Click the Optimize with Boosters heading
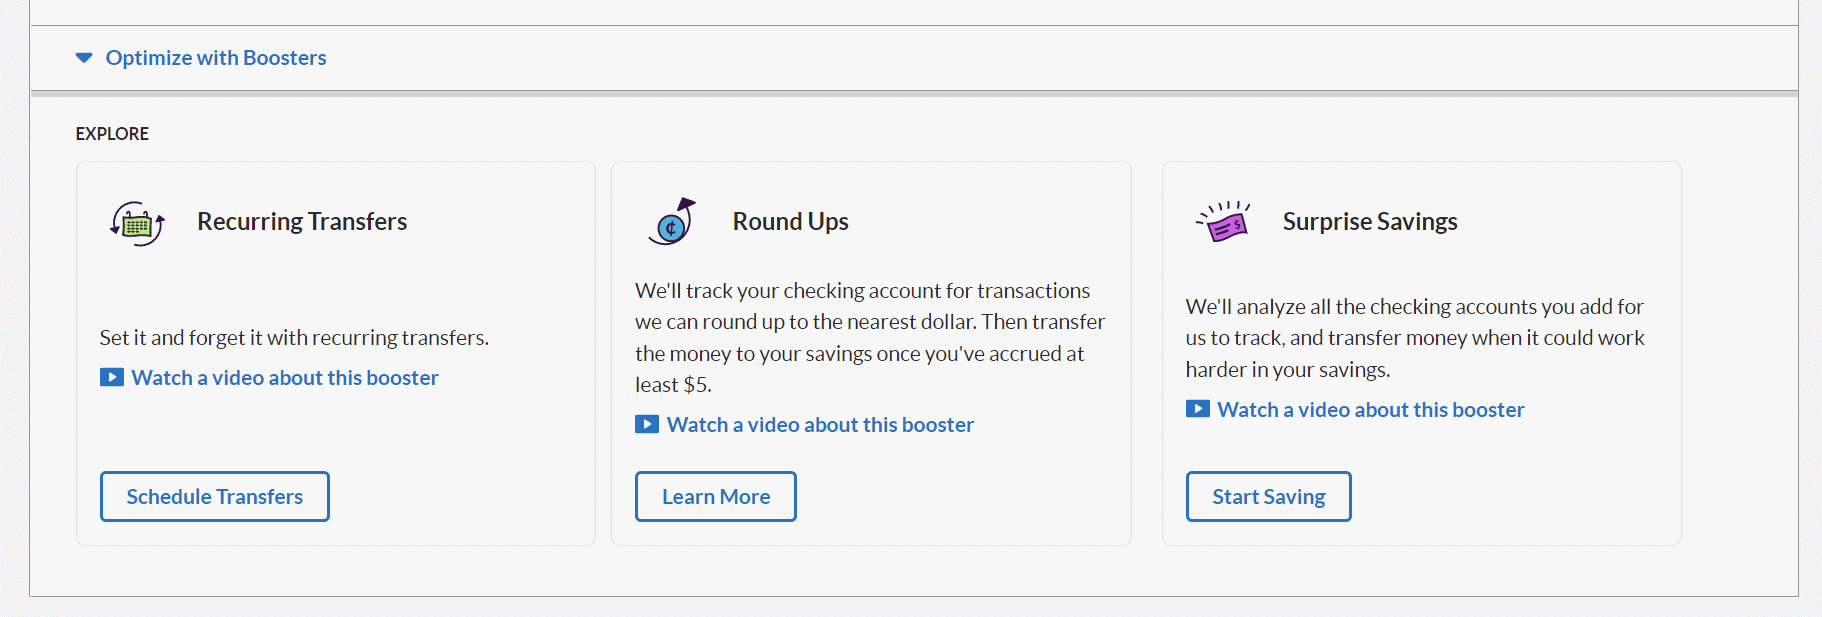The image size is (1822, 617). (x=216, y=58)
